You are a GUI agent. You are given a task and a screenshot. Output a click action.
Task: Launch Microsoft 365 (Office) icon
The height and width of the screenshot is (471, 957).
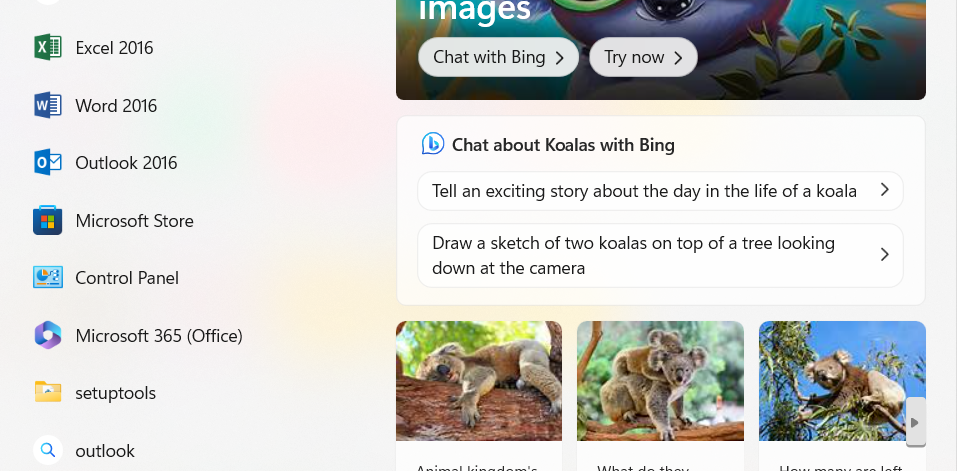48,336
